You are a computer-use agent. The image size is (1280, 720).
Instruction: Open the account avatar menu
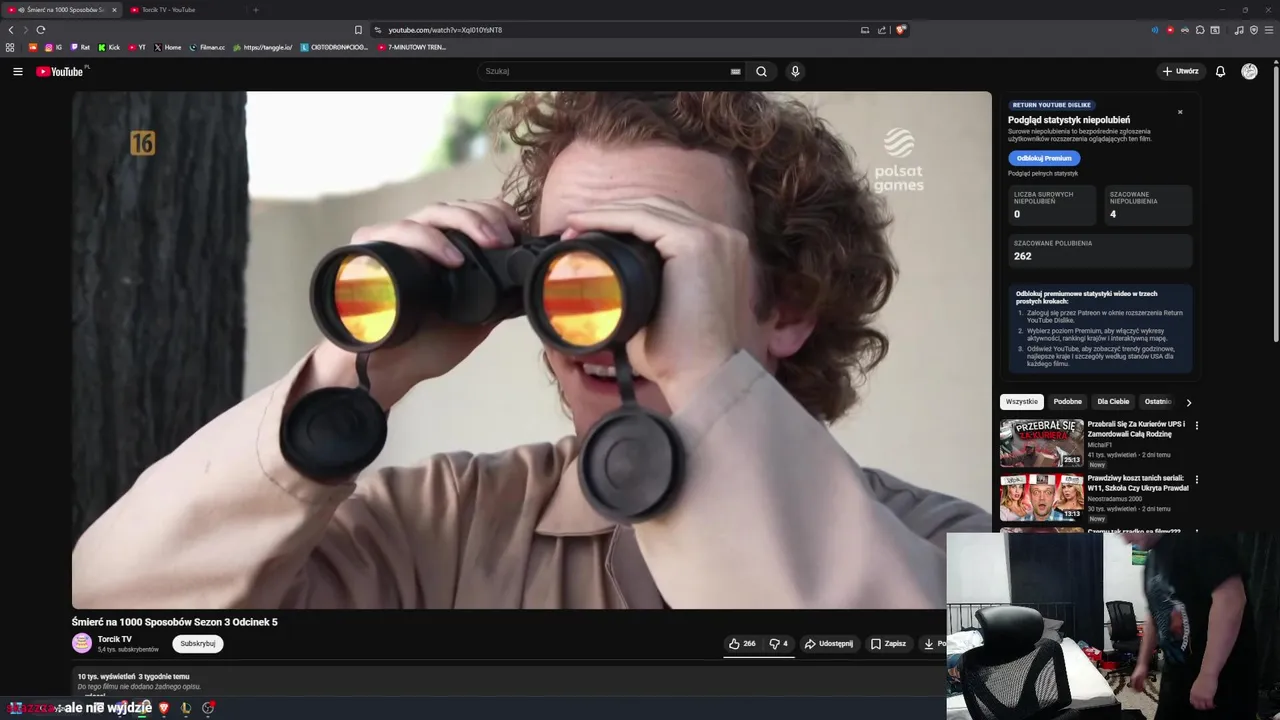1249,71
